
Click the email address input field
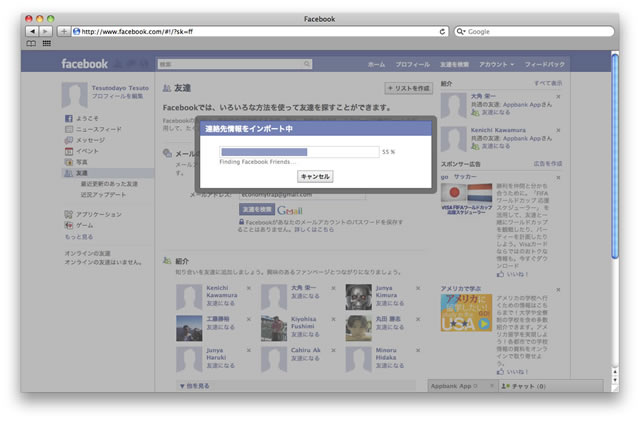302,195
